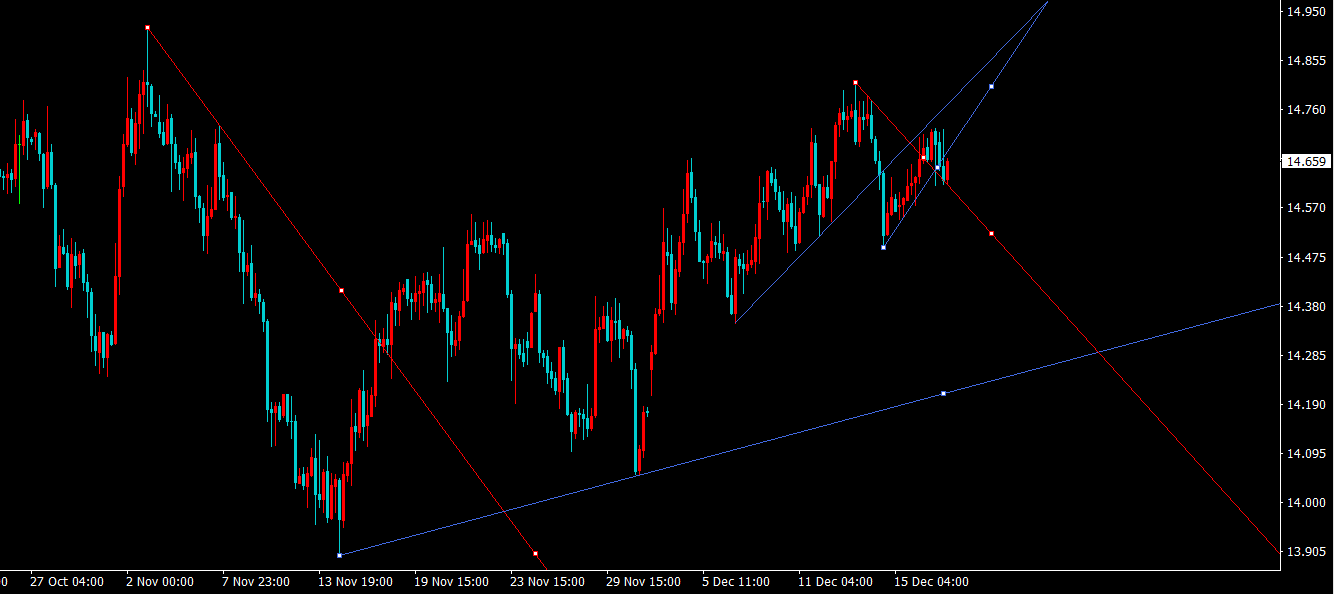
Task: Click the 27 Oct 04:00 time label
Action: pos(67,581)
